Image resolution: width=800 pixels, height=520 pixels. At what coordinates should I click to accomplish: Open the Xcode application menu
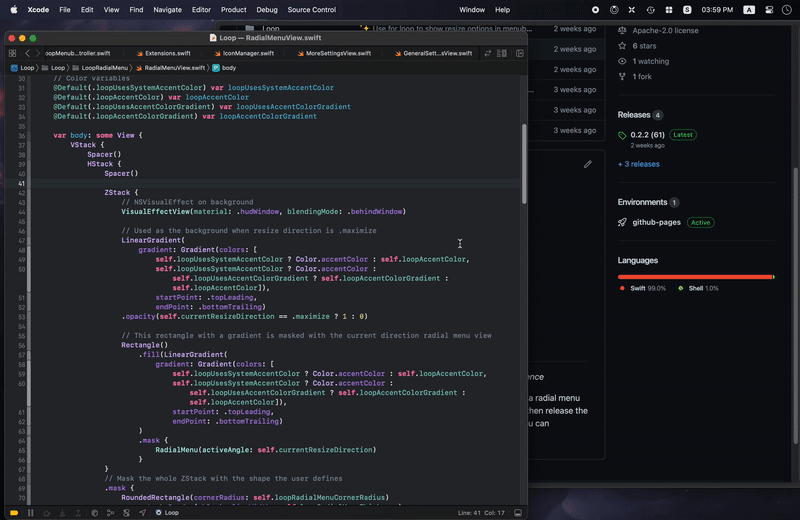38,10
